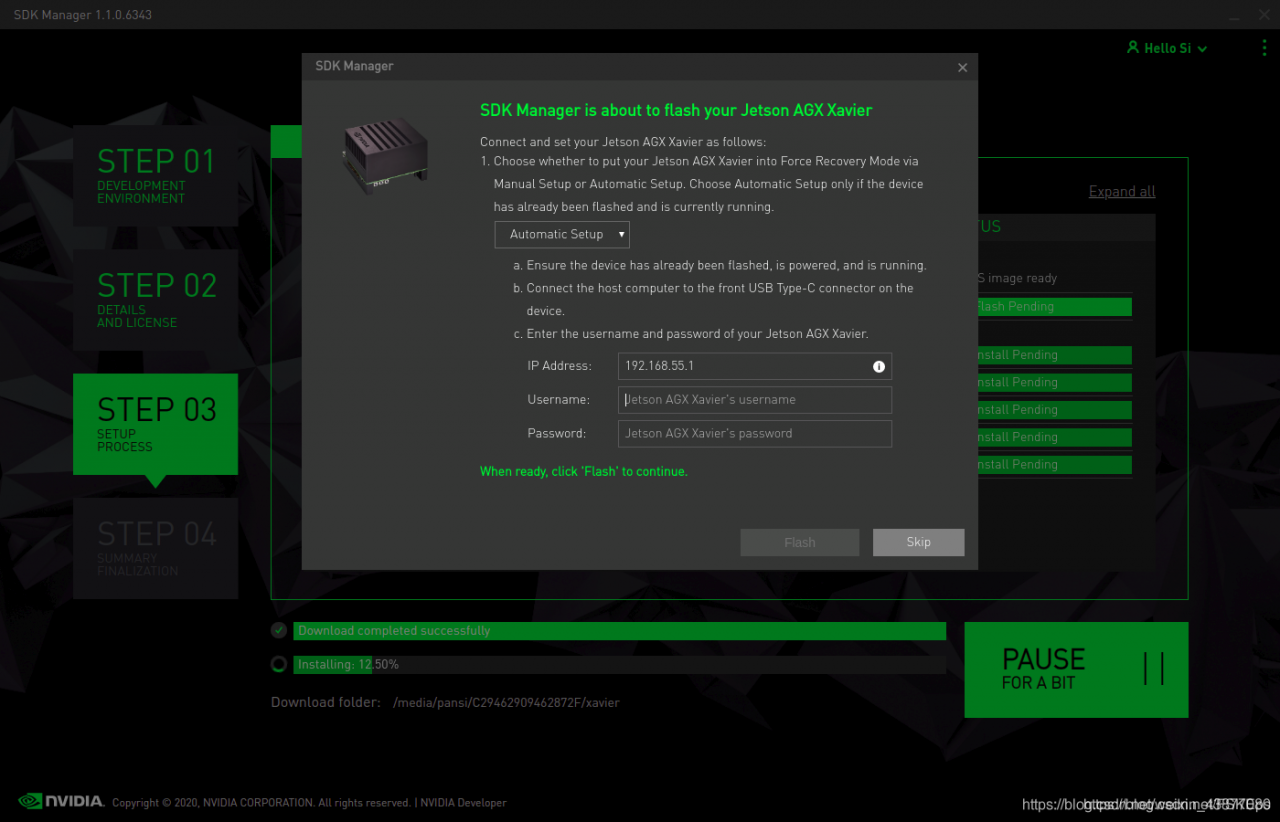Viewport: 1280px width, 822px height.
Task: Go to STEP 02 Details and License
Action: tap(155, 300)
